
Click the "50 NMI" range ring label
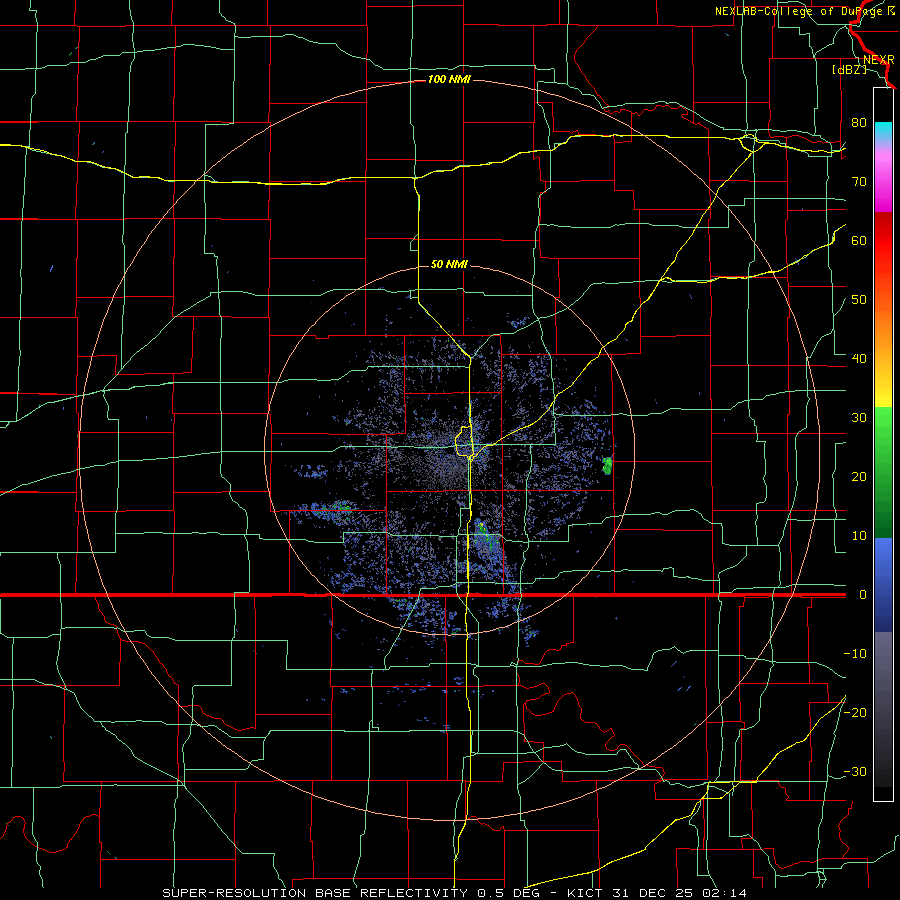tap(449, 264)
